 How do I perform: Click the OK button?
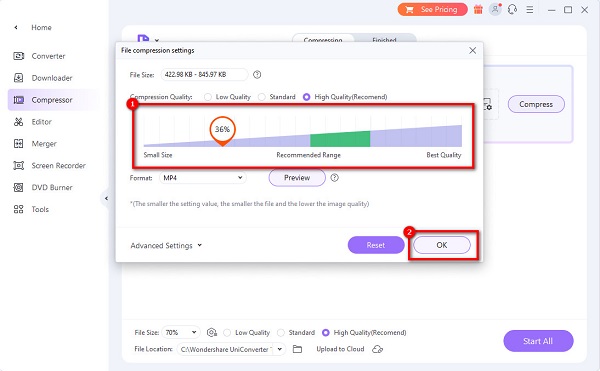[x=442, y=245]
